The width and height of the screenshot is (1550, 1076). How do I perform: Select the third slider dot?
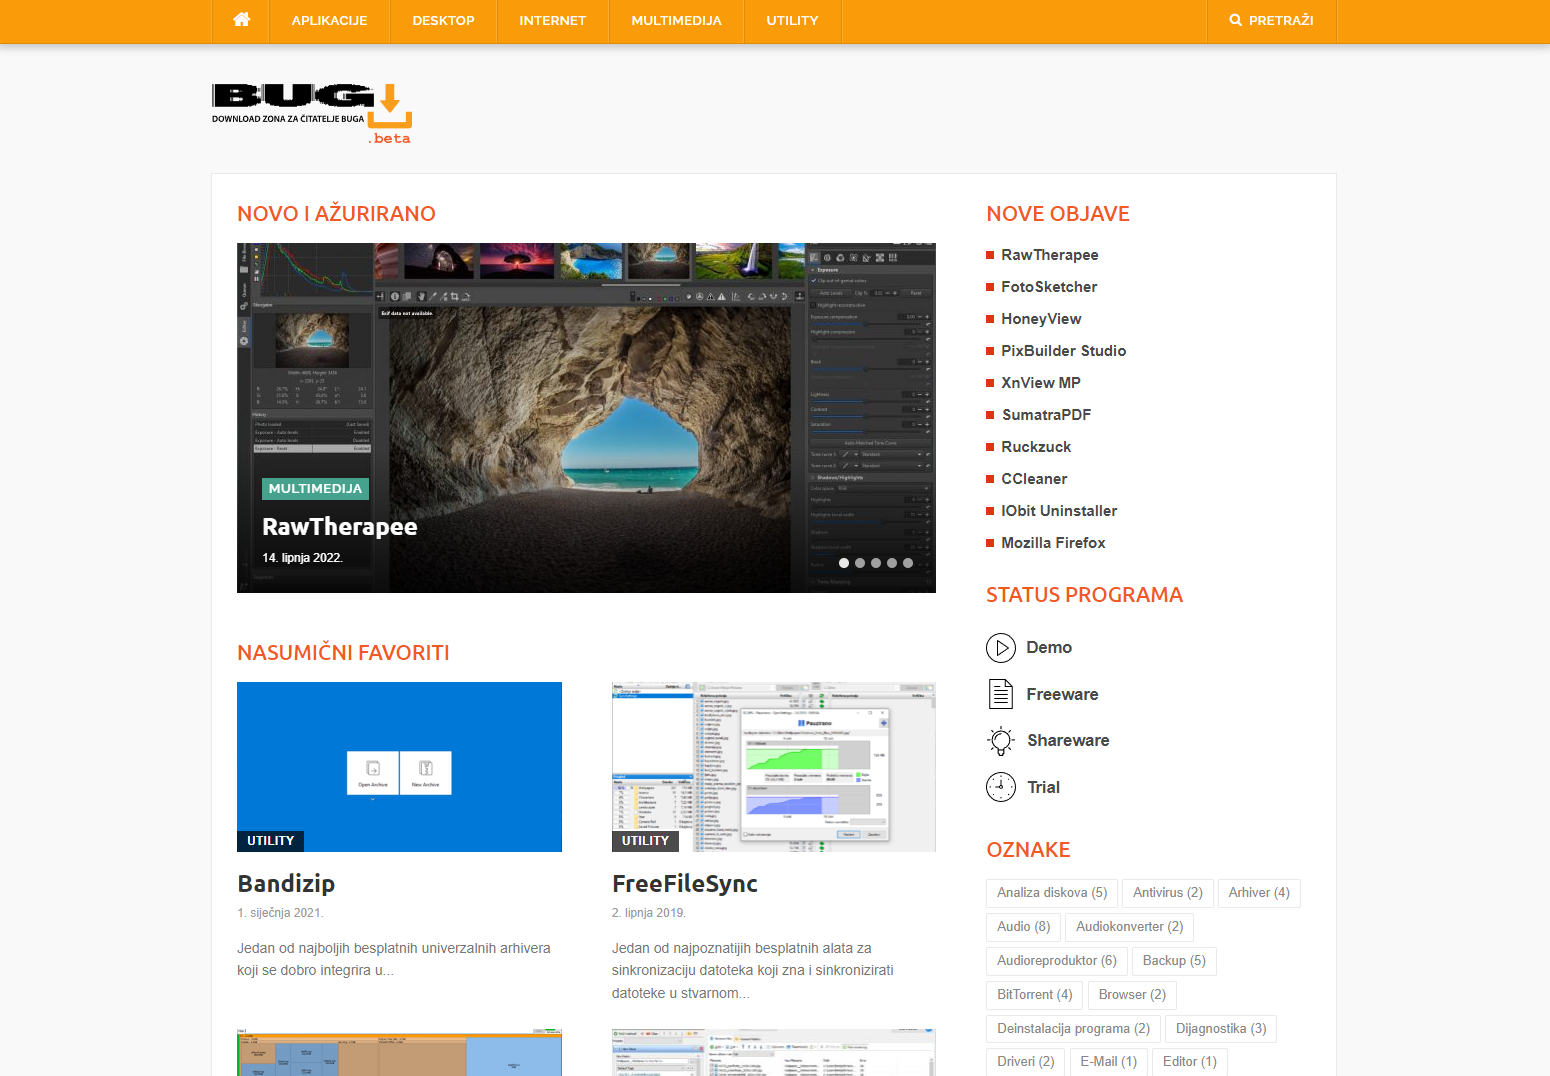tap(876, 563)
